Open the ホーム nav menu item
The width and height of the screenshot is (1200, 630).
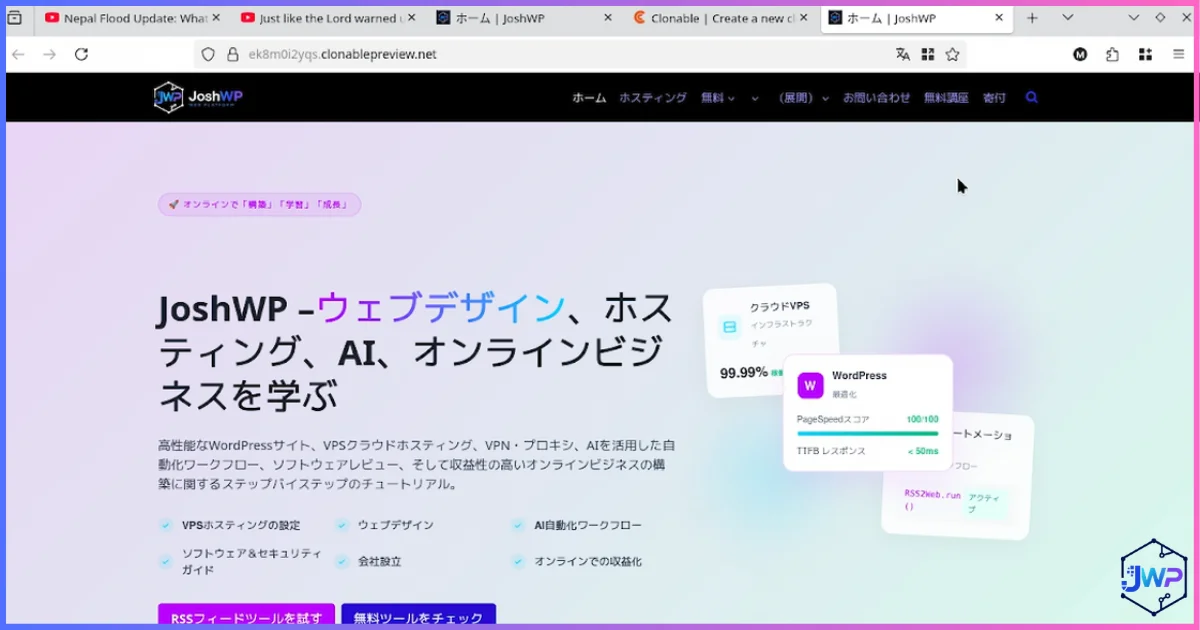coord(589,98)
